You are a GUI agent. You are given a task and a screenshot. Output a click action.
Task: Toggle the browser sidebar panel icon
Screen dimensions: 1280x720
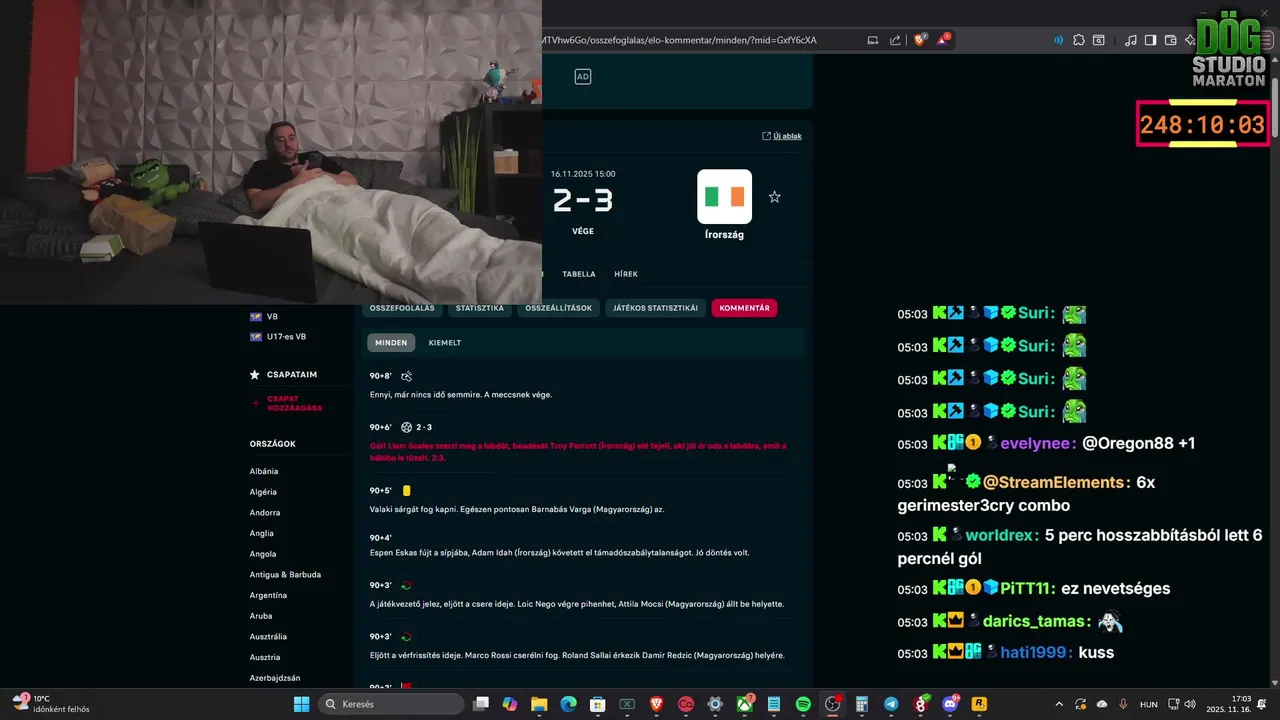click(1150, 40)
